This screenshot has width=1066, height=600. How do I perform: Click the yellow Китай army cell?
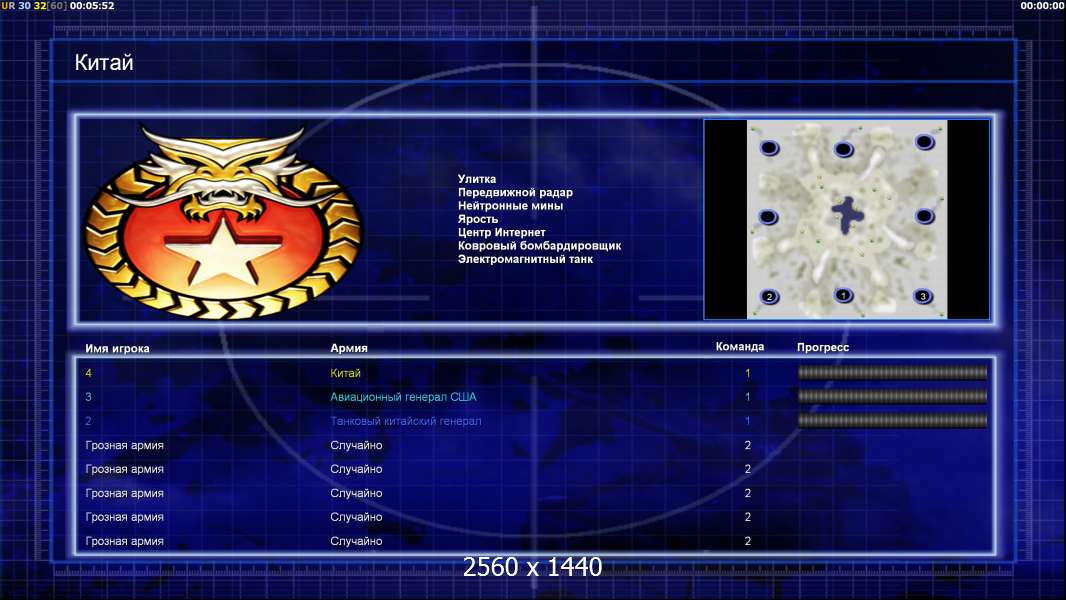(345, 373)
